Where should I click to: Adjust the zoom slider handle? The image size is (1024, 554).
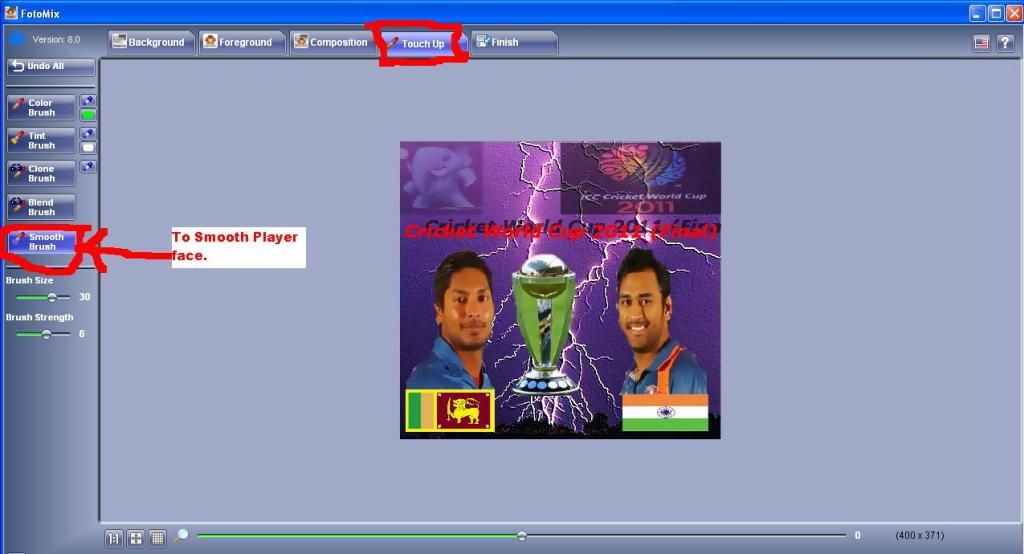522,536
